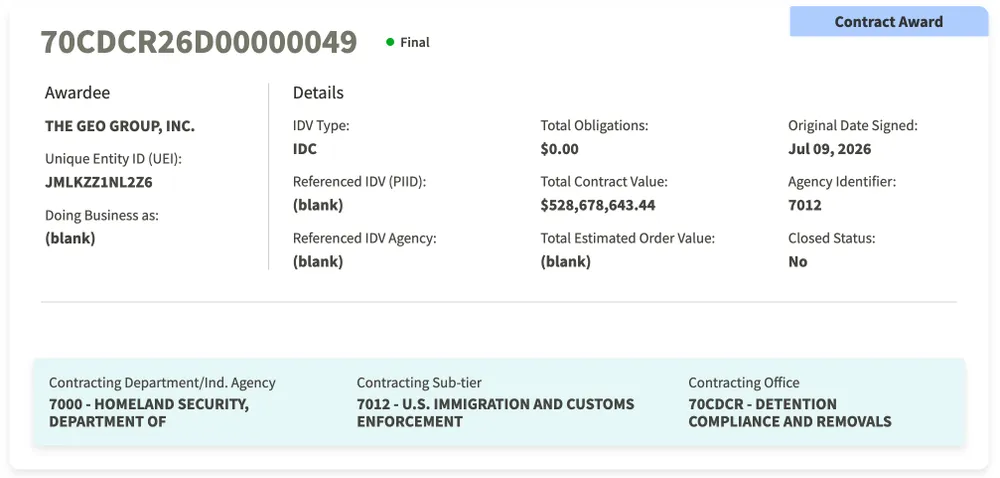This screenshot has width=1000, height=478.
Task: Click the Doing Business as blank value
Action: pos(70,238)
